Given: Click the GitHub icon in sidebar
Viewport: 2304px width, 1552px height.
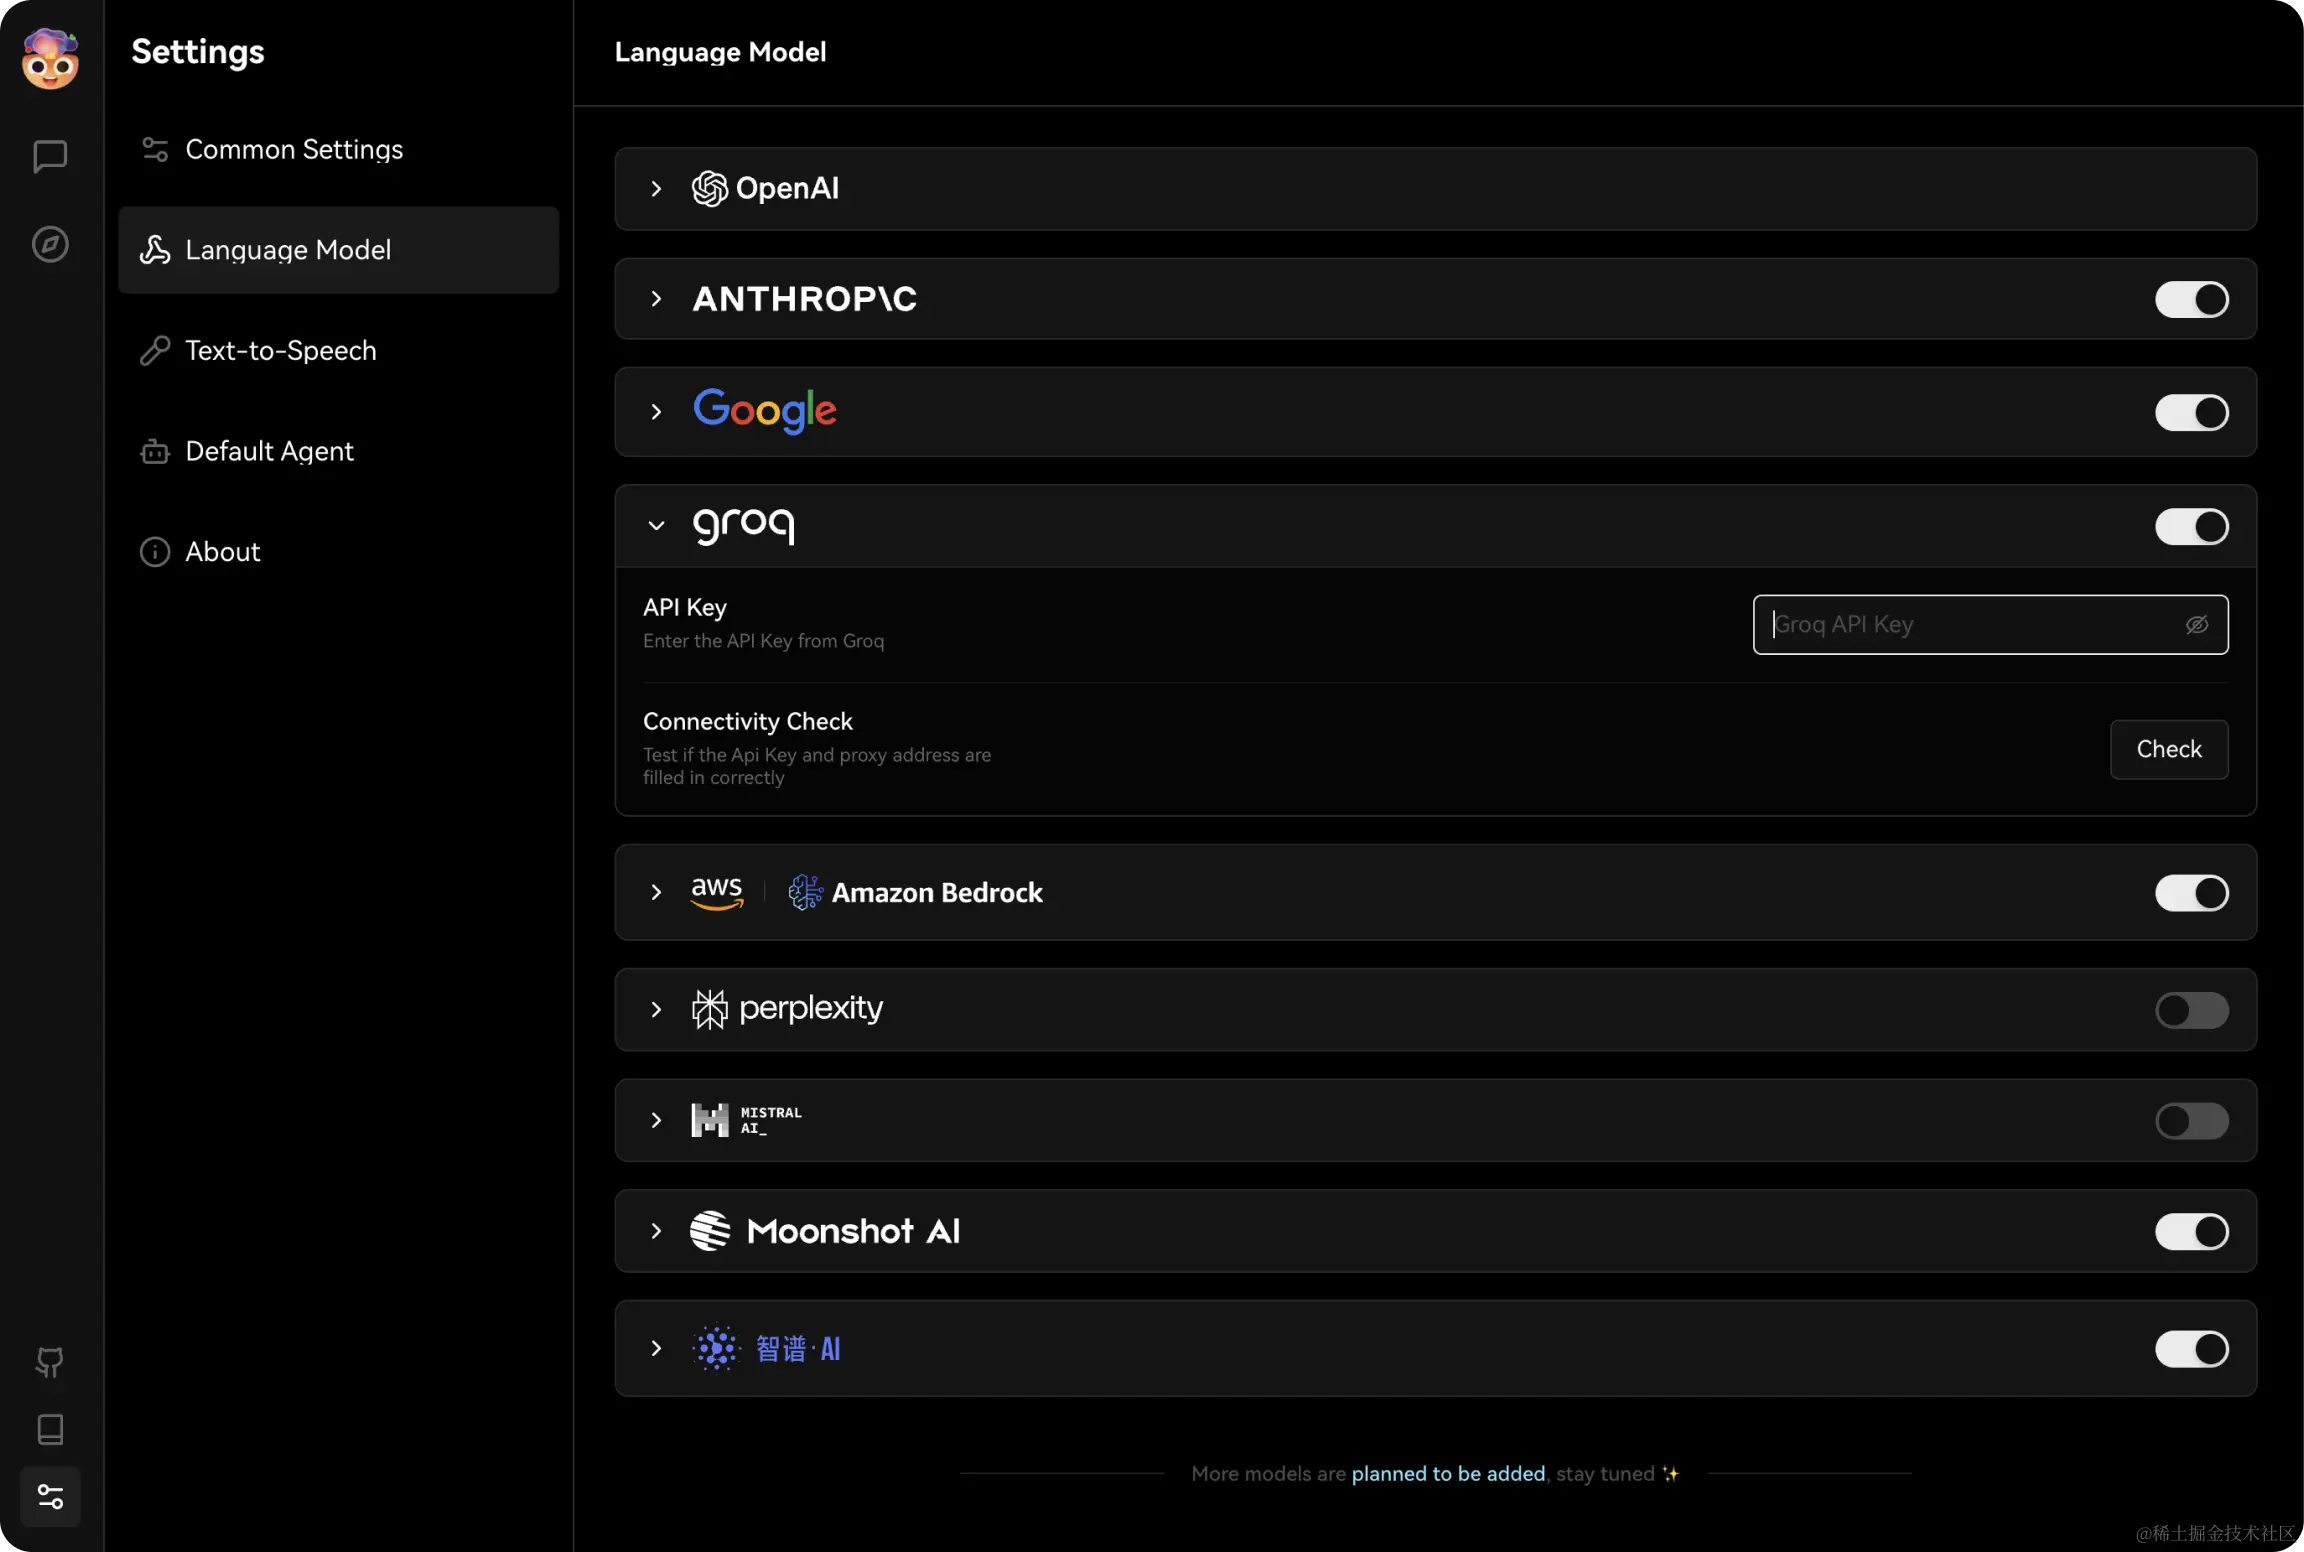Looking at the screenshot, I should [x=50, y=1361].
